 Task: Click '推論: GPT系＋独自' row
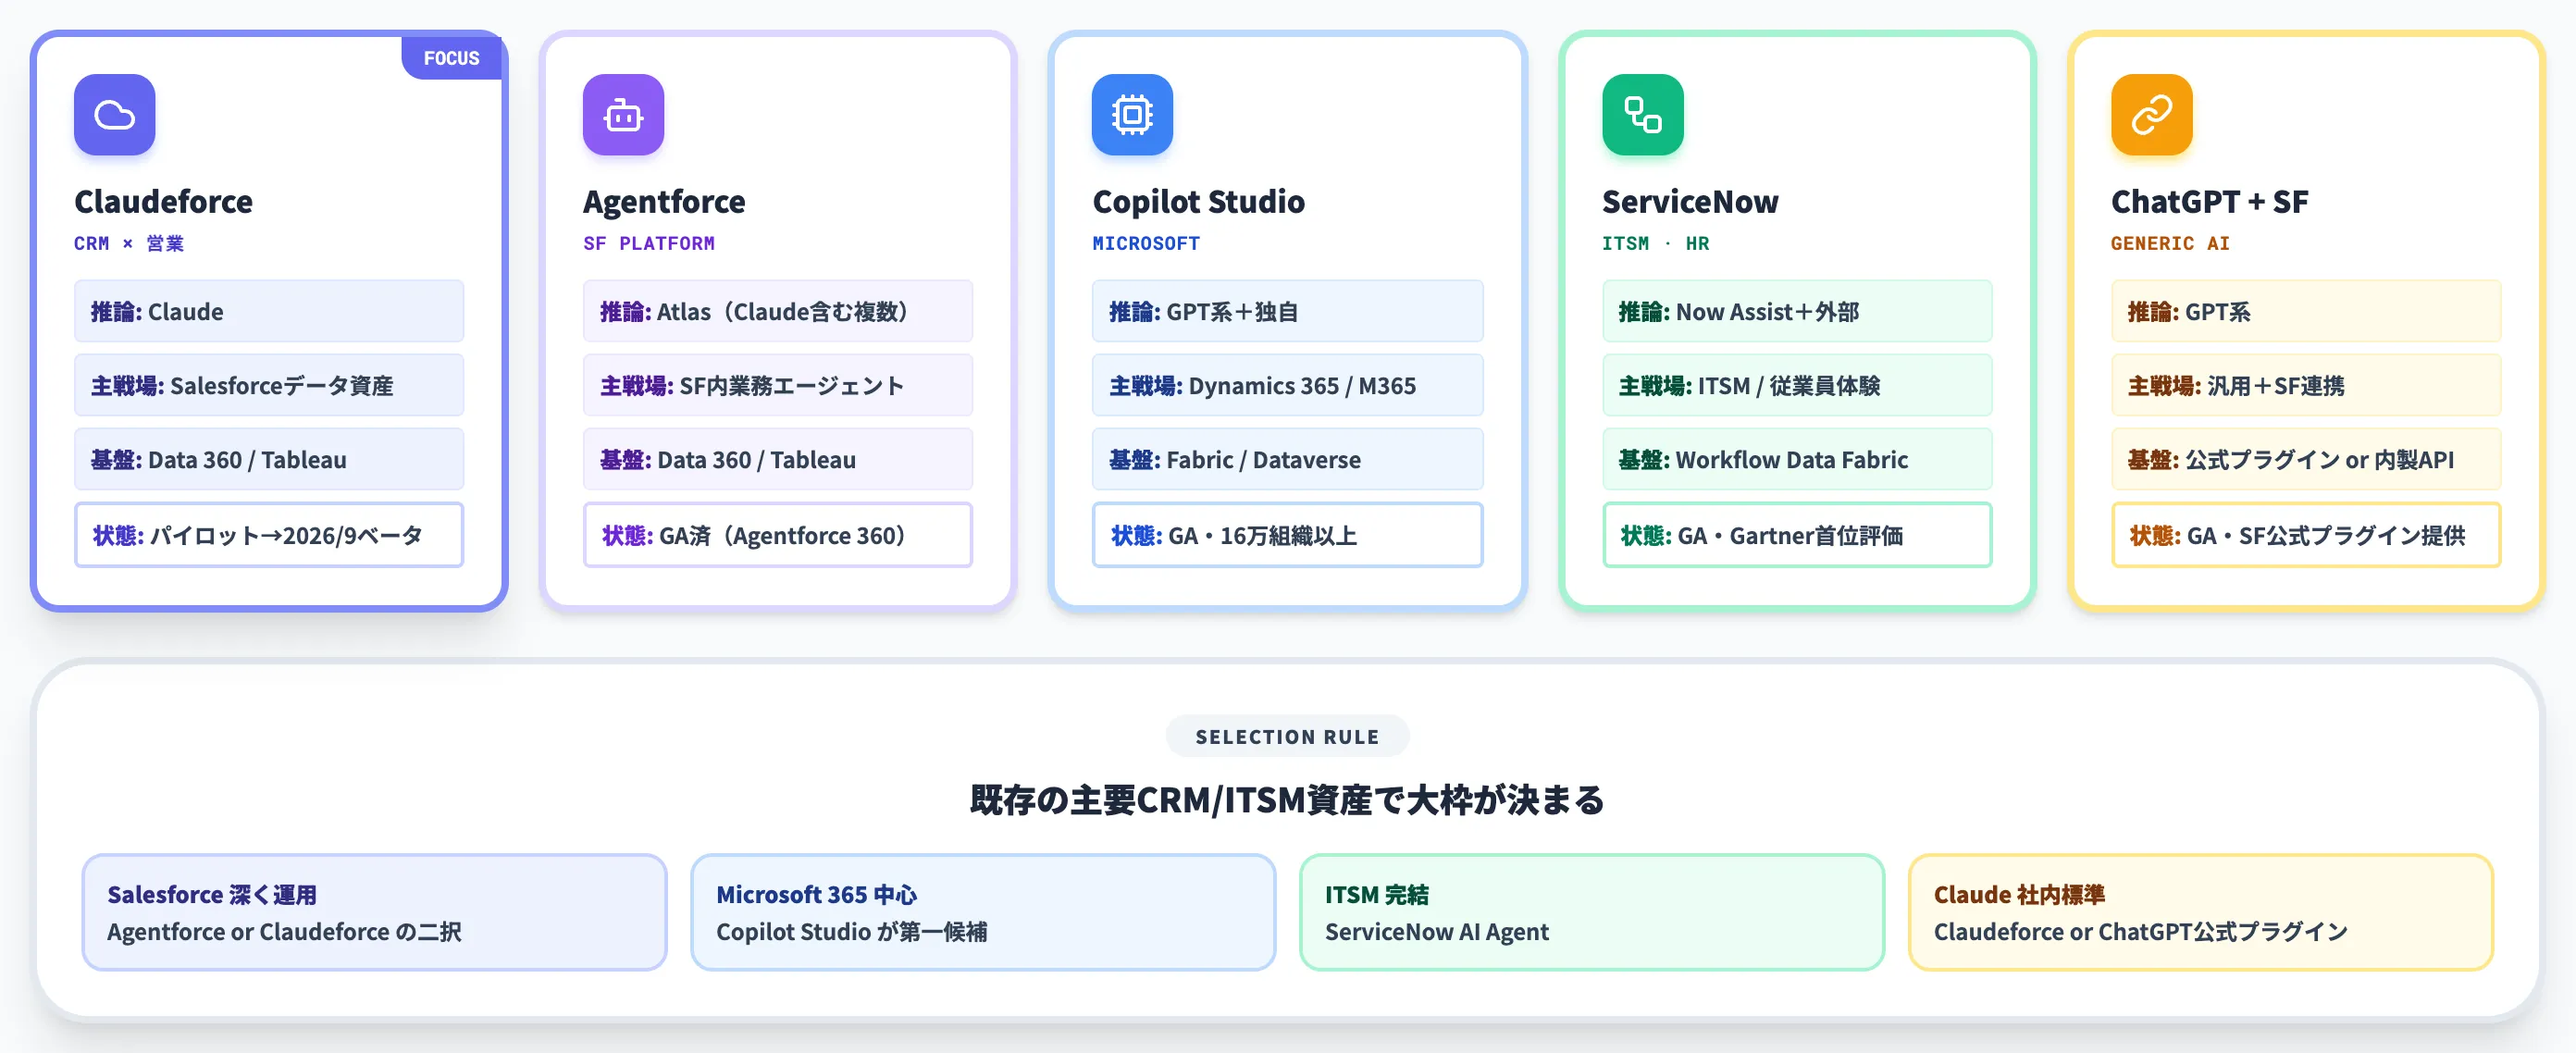(x=1288, y=311)
